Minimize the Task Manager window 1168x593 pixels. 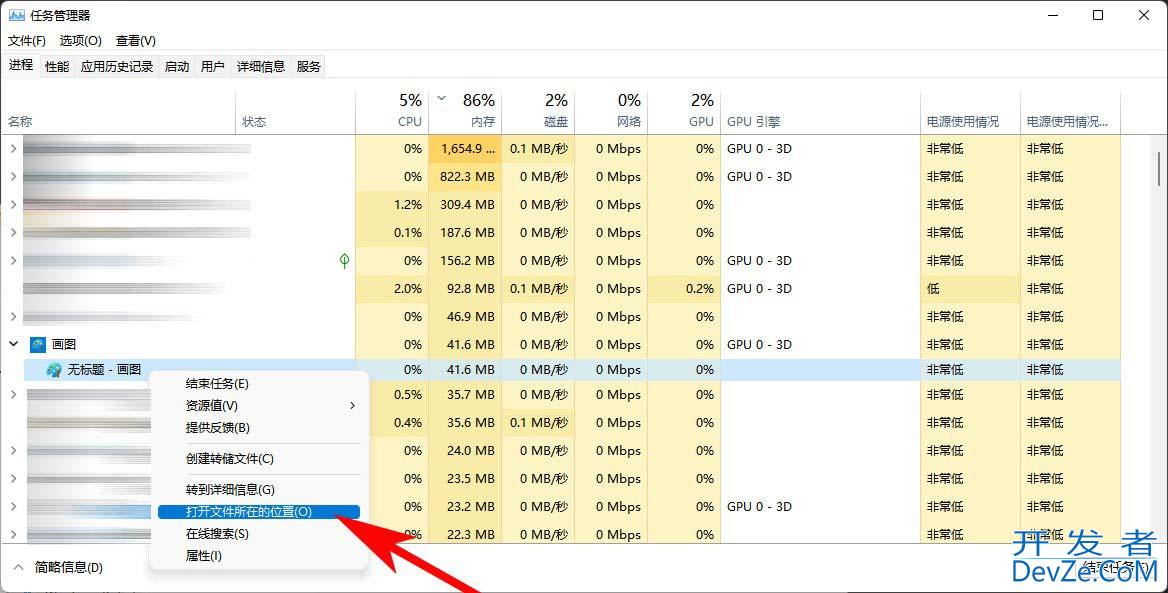tap(1053, 15)
